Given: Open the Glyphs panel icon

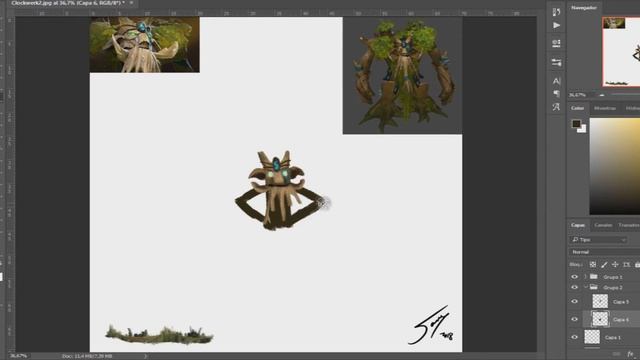Looking at the screenshot, I should [556, 107].
